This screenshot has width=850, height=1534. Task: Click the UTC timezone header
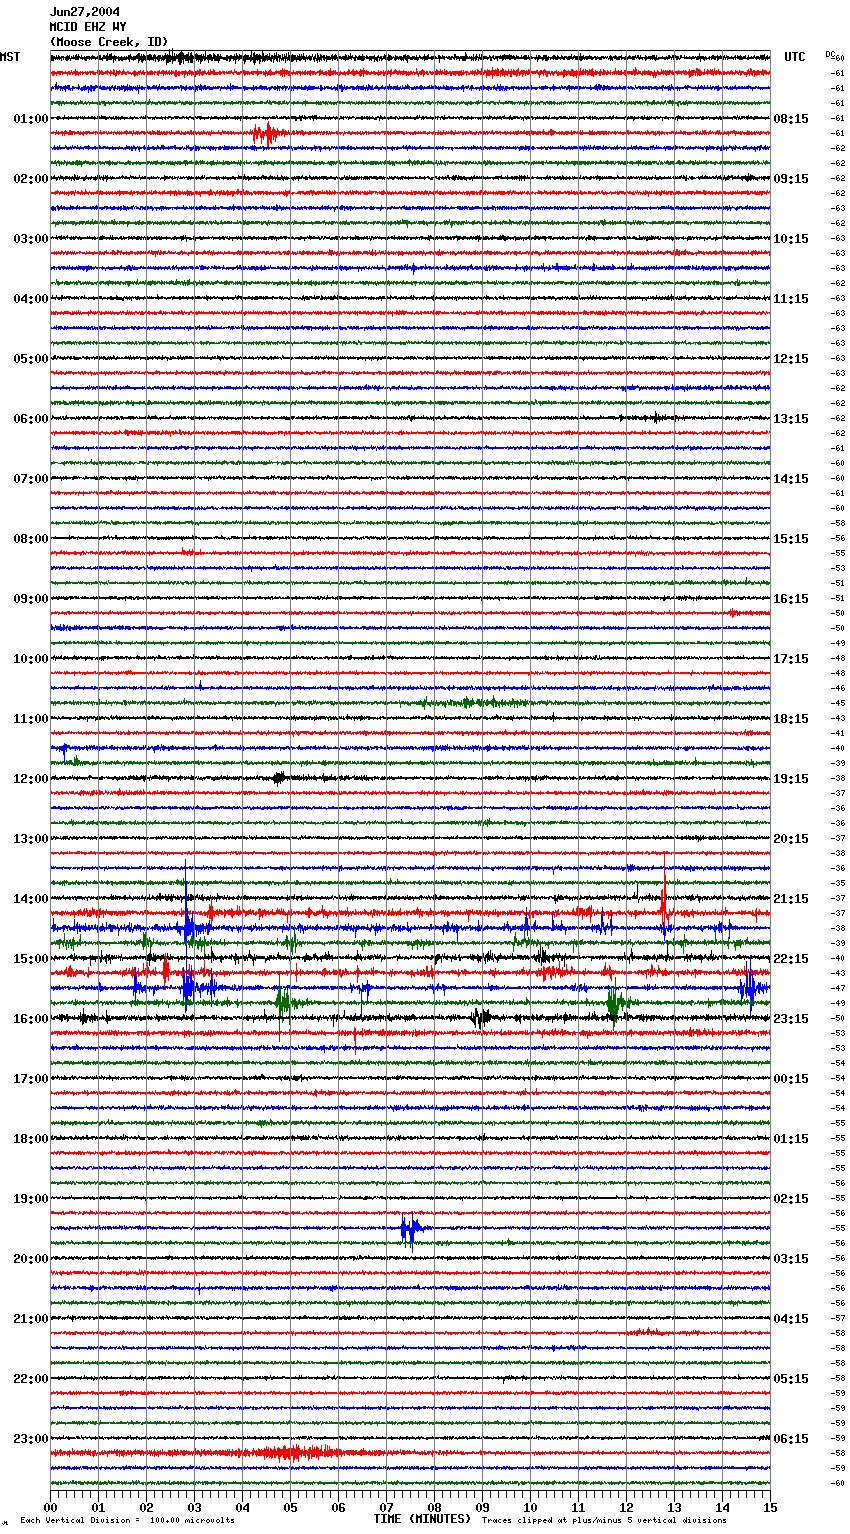pyautogui.click(x=795, y=57)
